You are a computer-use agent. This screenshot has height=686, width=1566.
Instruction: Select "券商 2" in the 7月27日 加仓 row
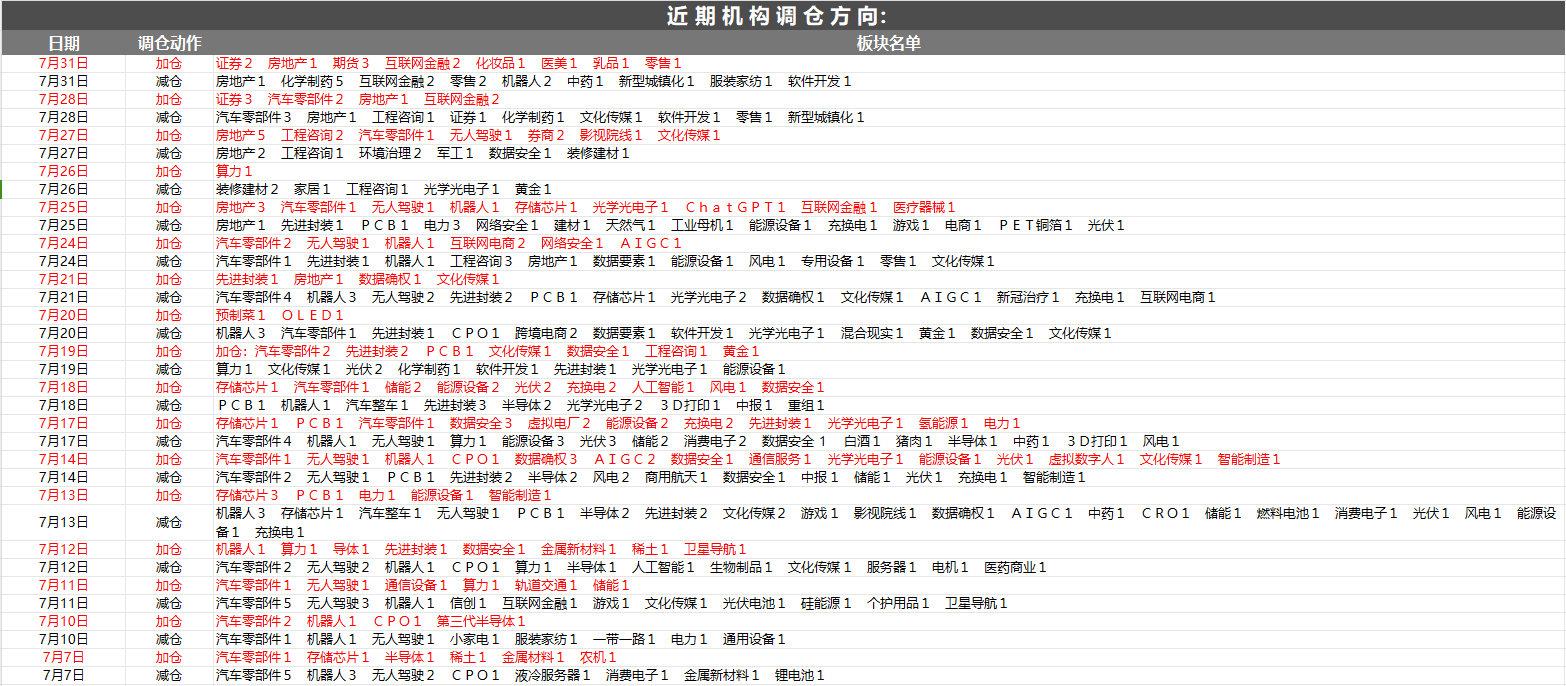point(546,135)
